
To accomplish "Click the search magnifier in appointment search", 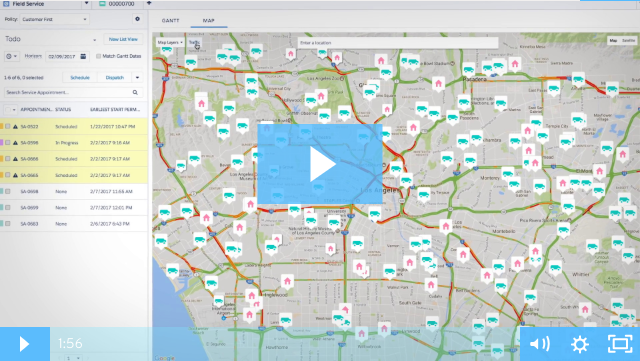I will [135, 93].
